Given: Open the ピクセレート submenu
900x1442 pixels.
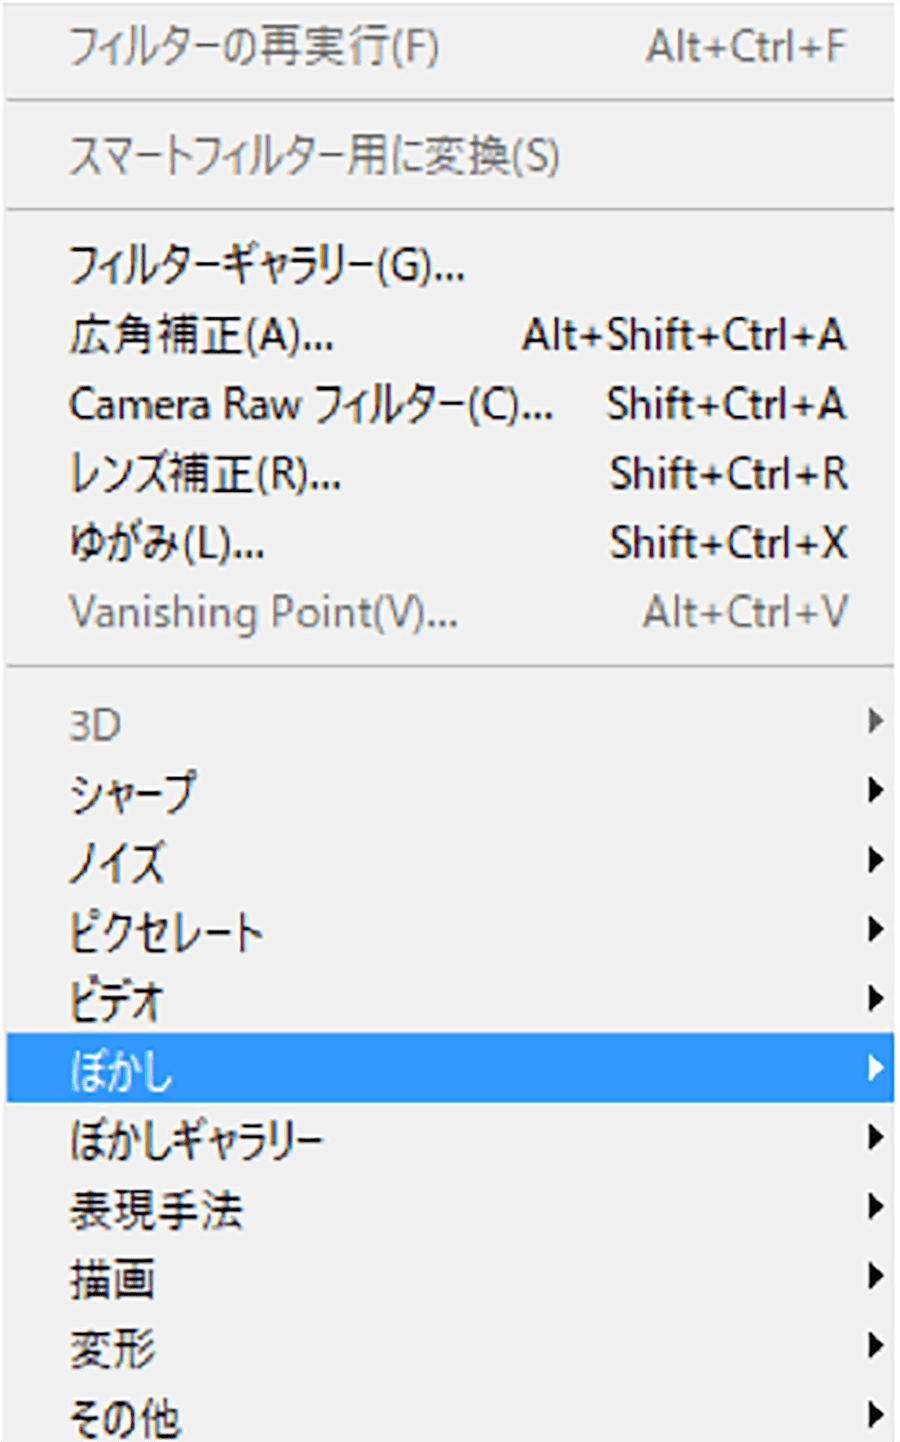Looking at the screenshot, I should (x=166, y=930).
